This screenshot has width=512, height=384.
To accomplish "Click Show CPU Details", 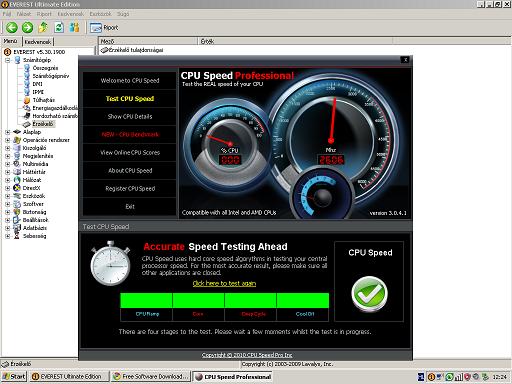I will click(x=130, y=117).
